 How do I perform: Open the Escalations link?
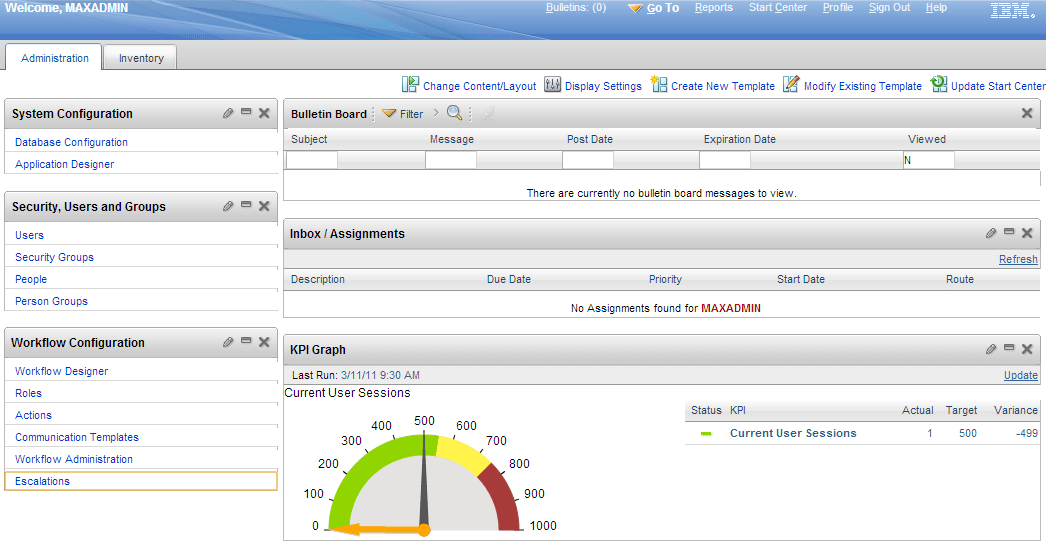[42, 481]
